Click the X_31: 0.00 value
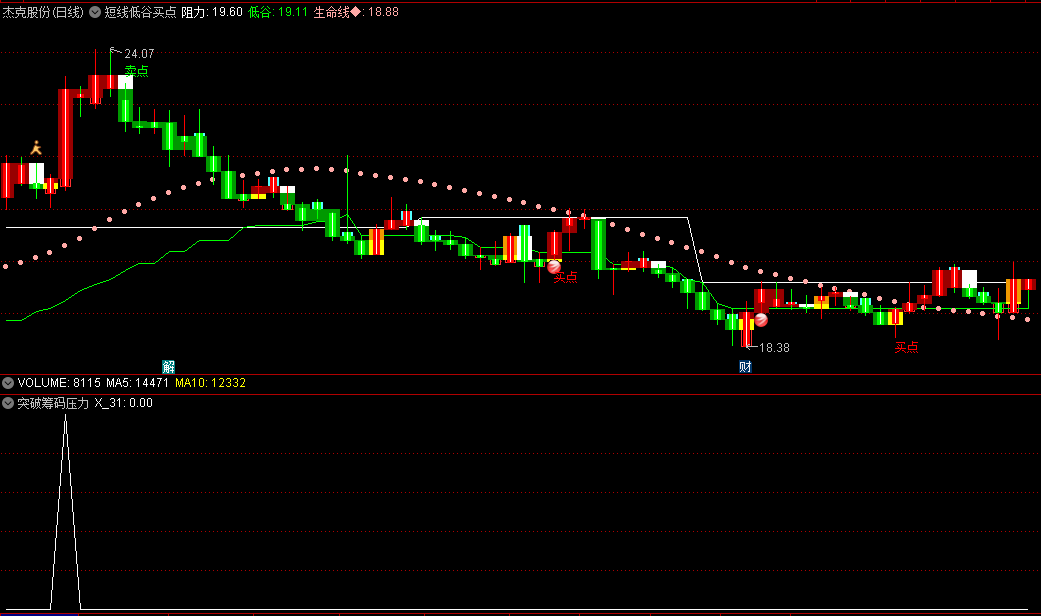This screenshot has width=1041, height=616. coord(123,403)
